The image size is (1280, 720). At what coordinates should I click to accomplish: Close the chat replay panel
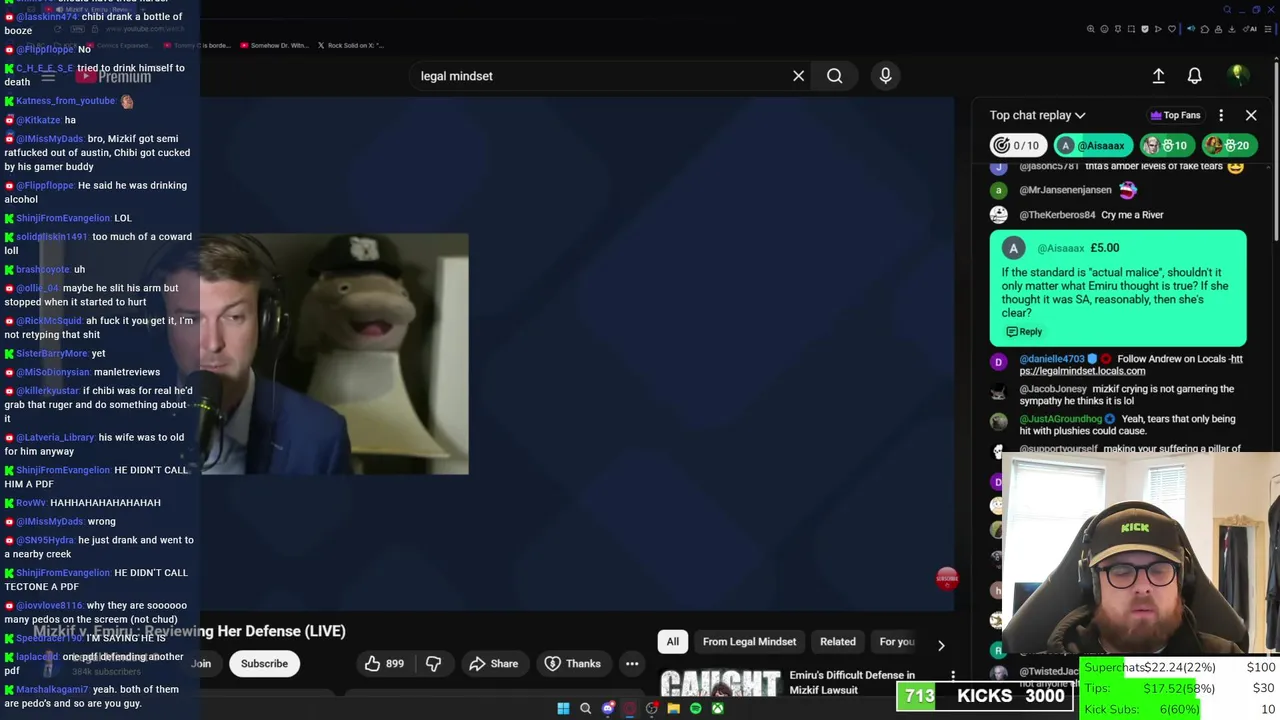(1251, 115)
